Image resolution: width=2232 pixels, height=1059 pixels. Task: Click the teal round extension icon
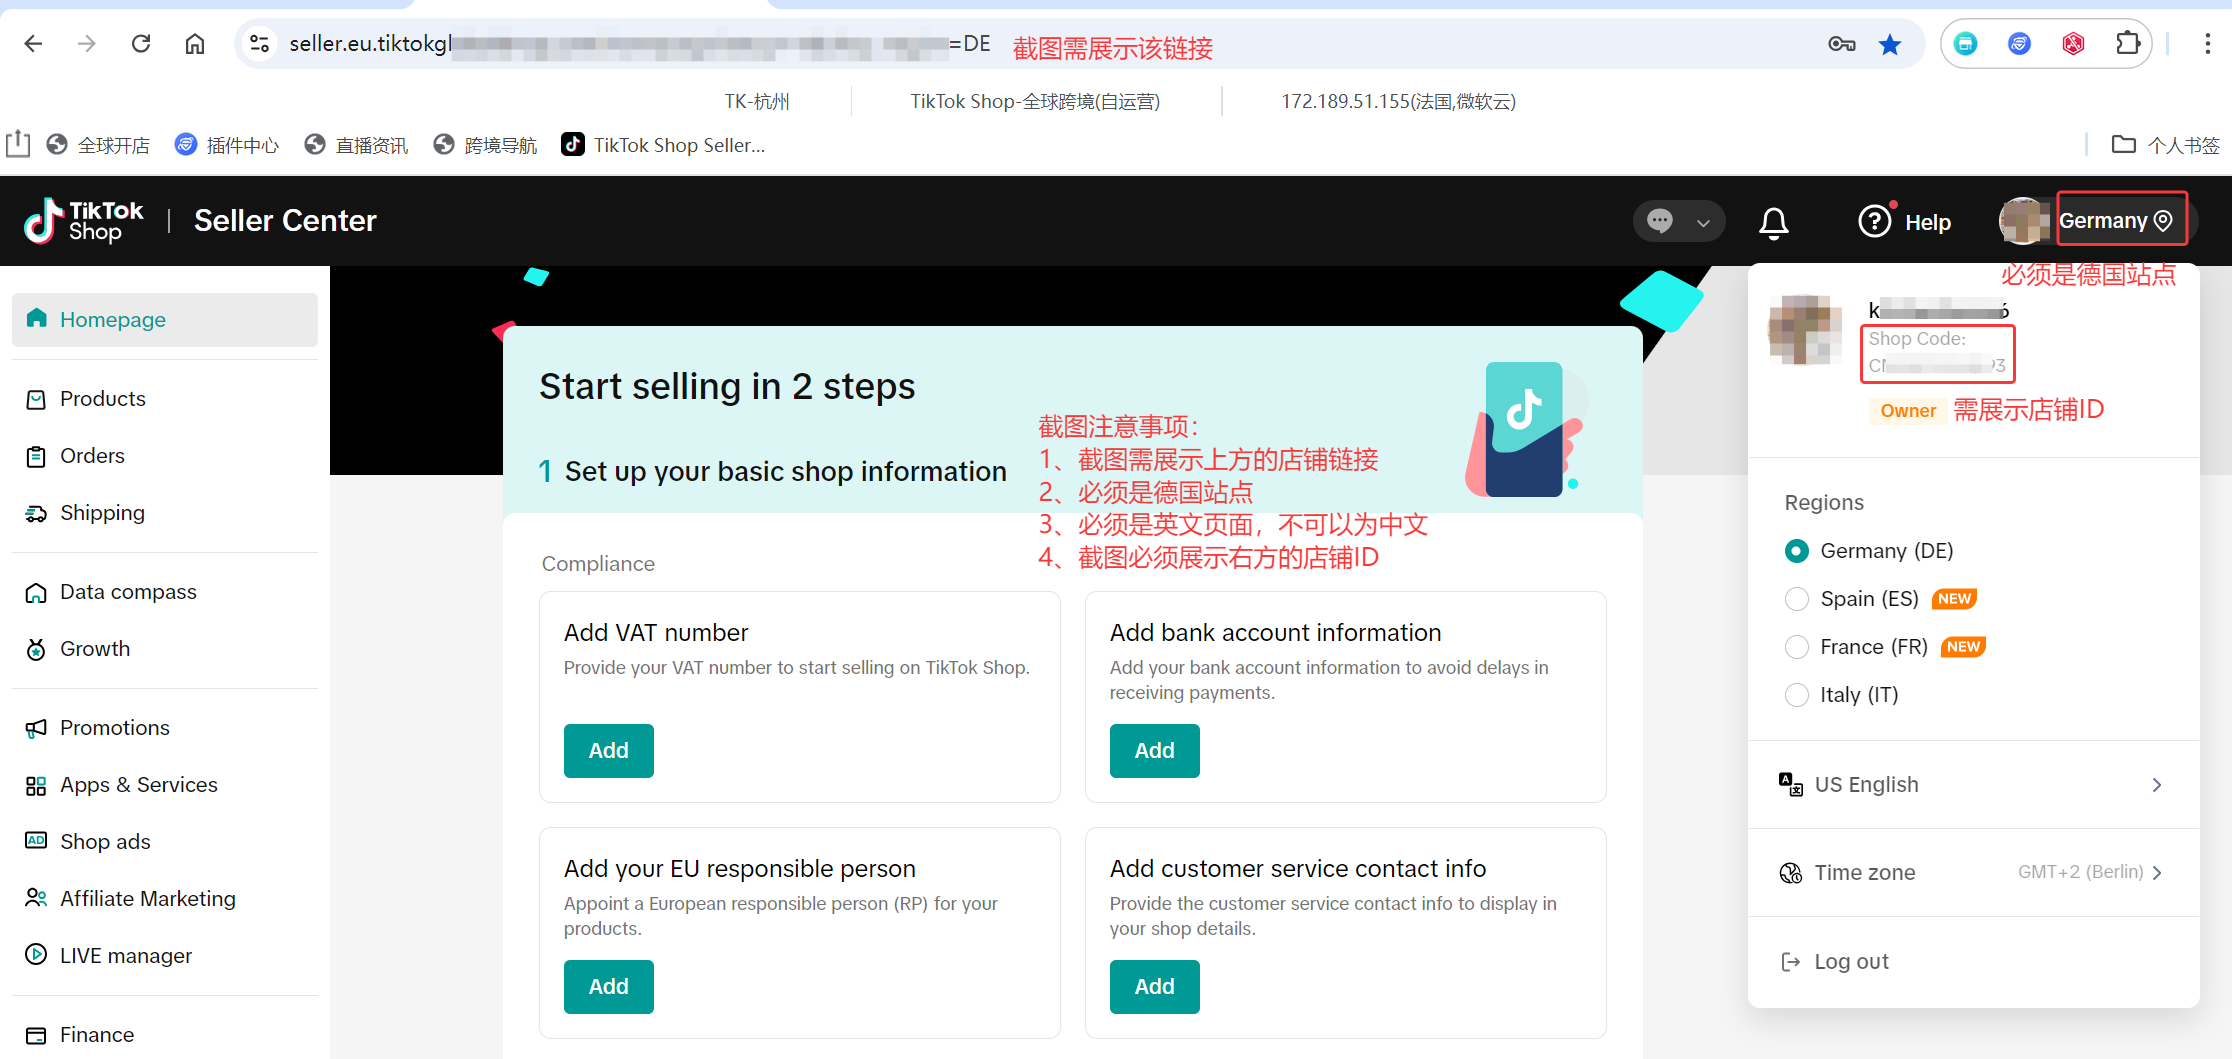point(1966,44)
